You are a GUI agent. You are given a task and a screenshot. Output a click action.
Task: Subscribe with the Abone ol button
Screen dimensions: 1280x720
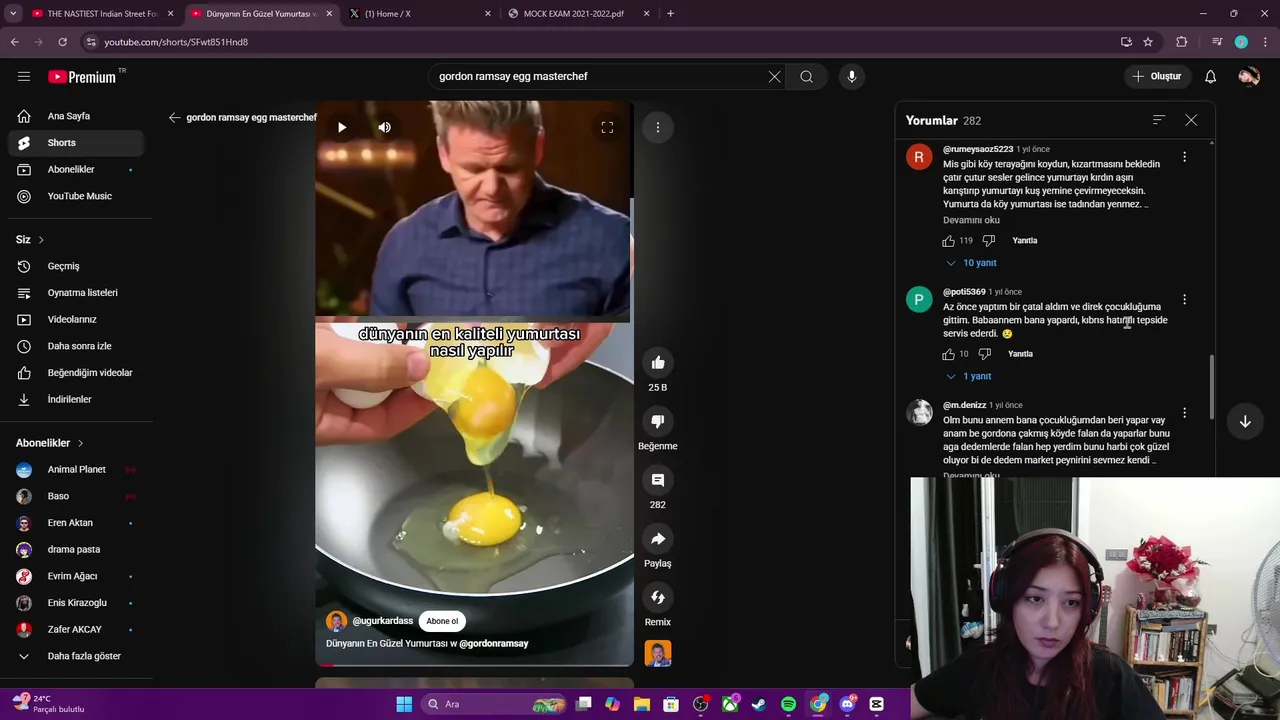pos(442,621)
